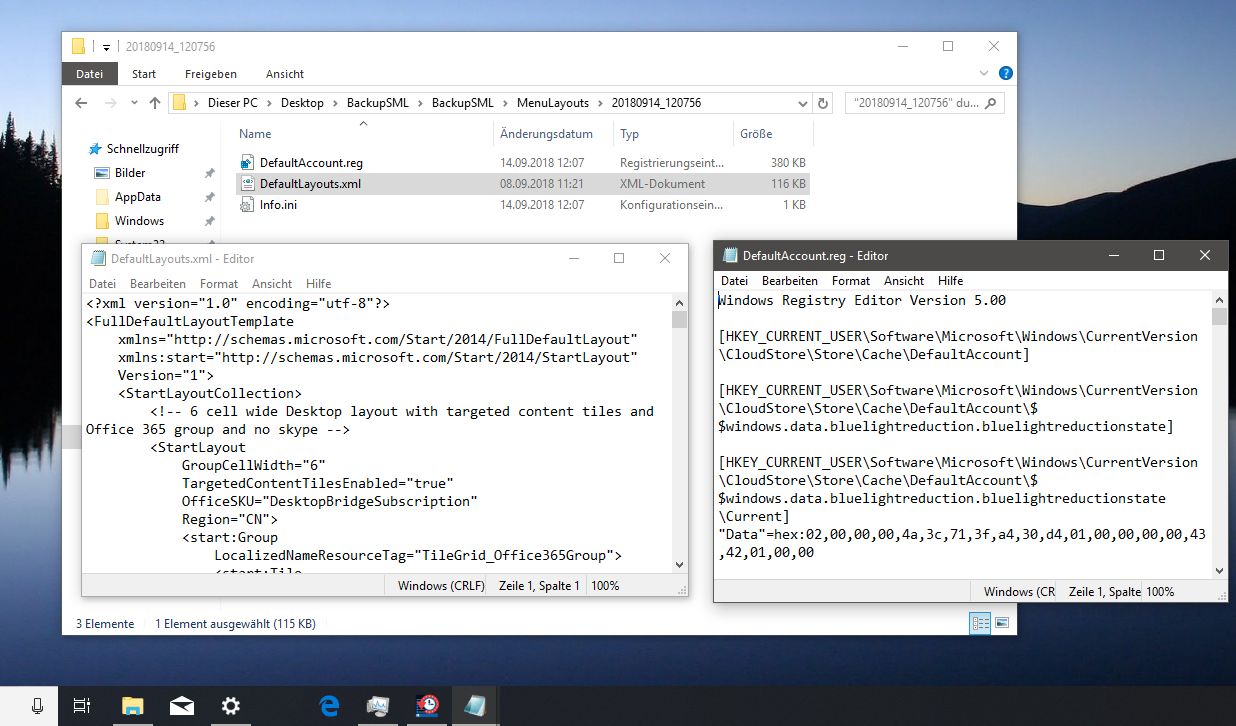Select the Info.ini file
Image resolution: width=1236 pixels, height=726 pixels.
[523, 204]
